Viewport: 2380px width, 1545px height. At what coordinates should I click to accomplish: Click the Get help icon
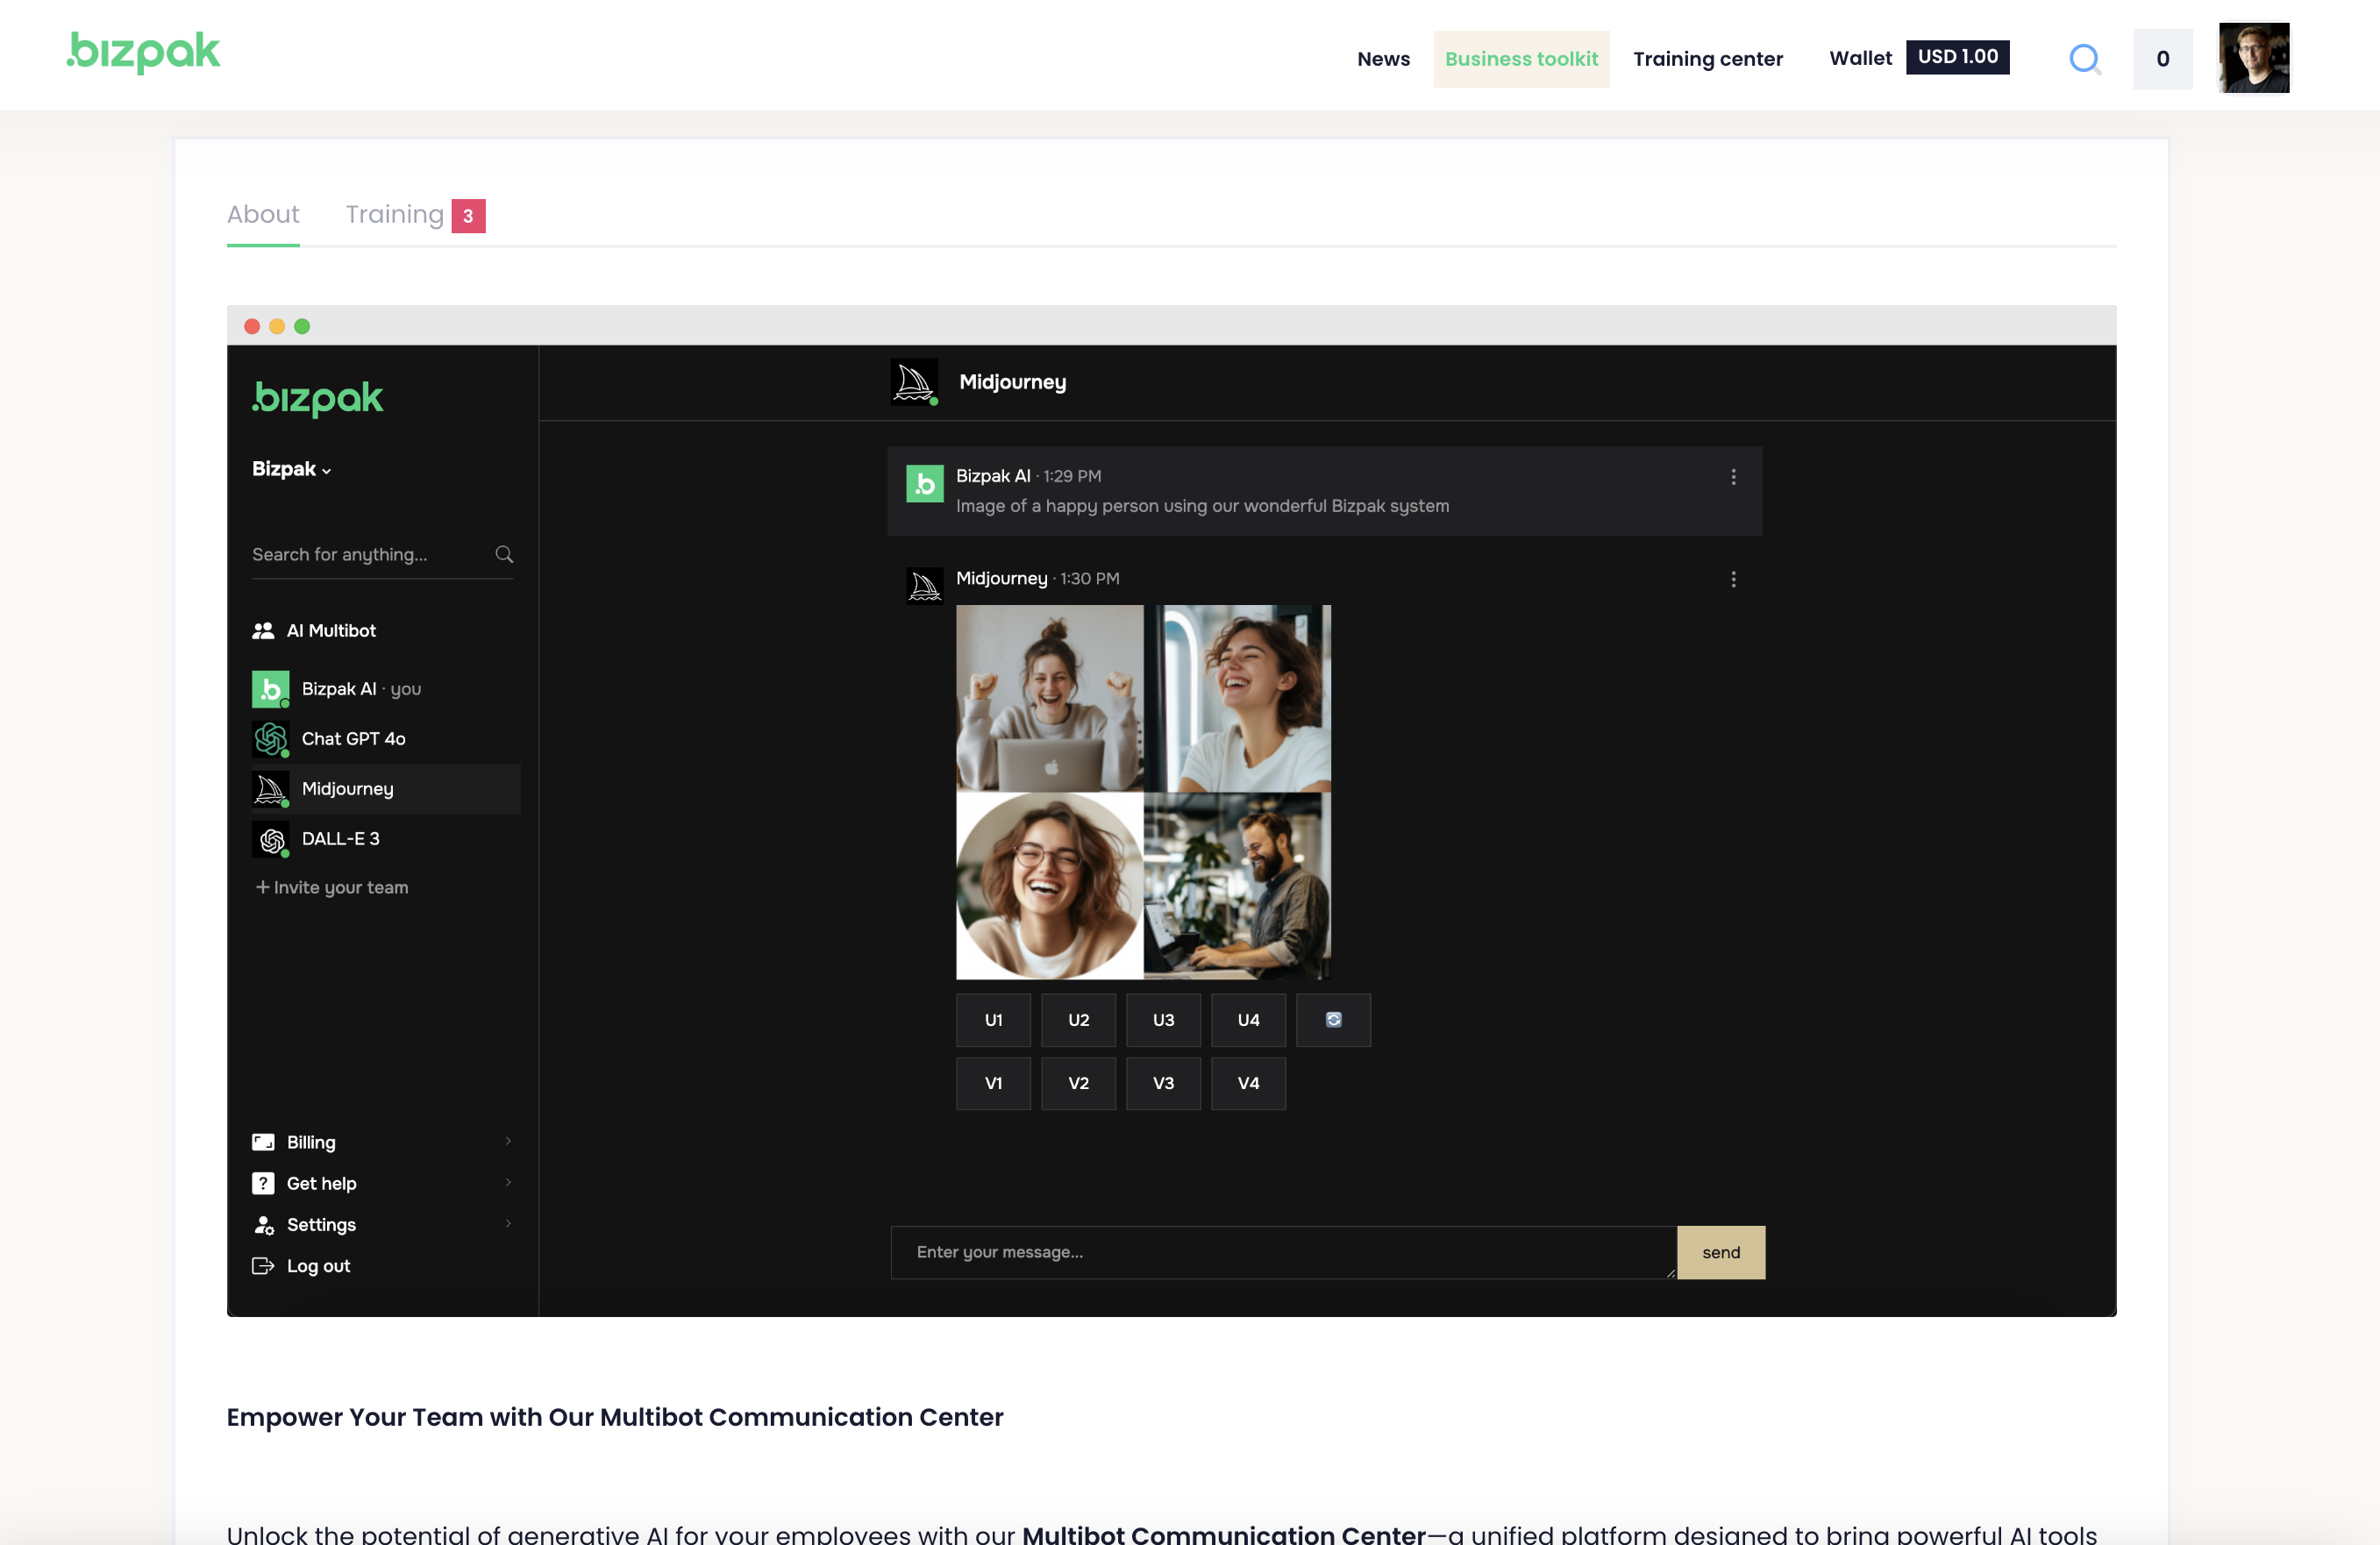[263, 1183]
